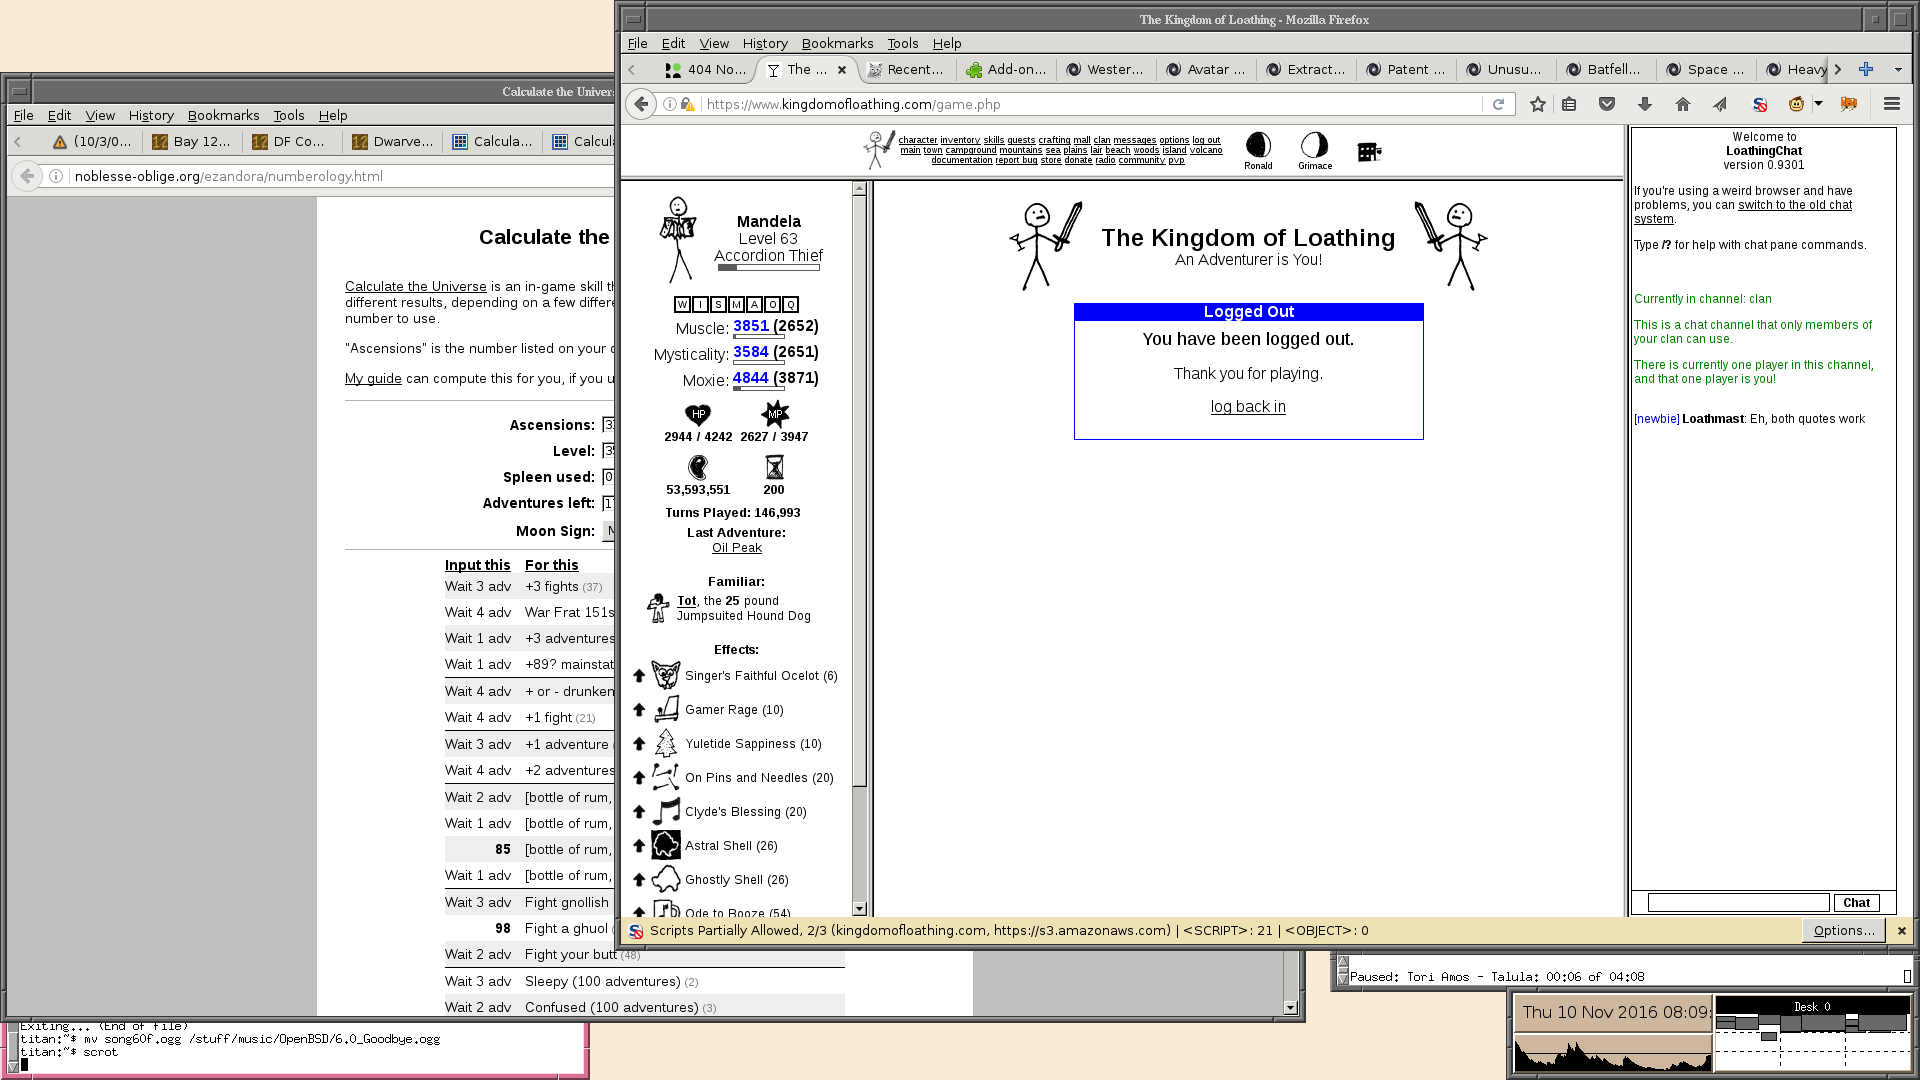This screenshot has height=1080, width=1920.
Task: Click the Chat send button
Action: click(1856, 903)
